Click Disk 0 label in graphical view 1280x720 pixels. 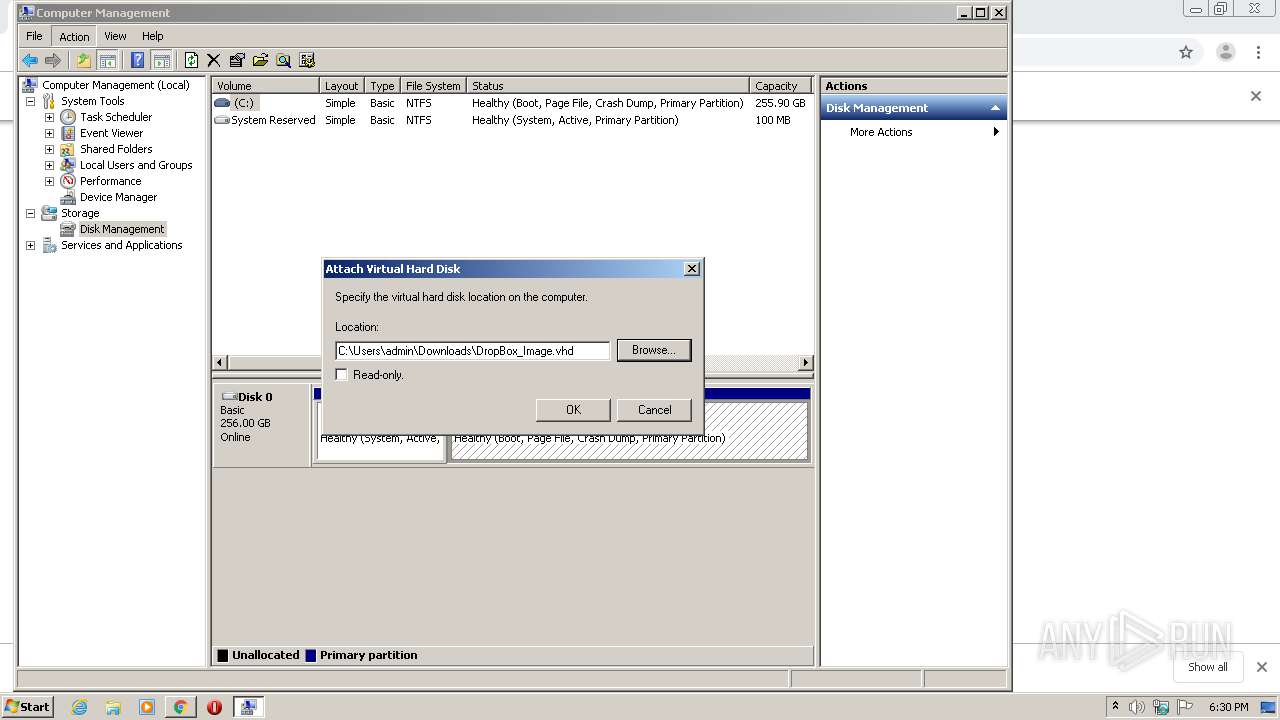coord(255,397)
